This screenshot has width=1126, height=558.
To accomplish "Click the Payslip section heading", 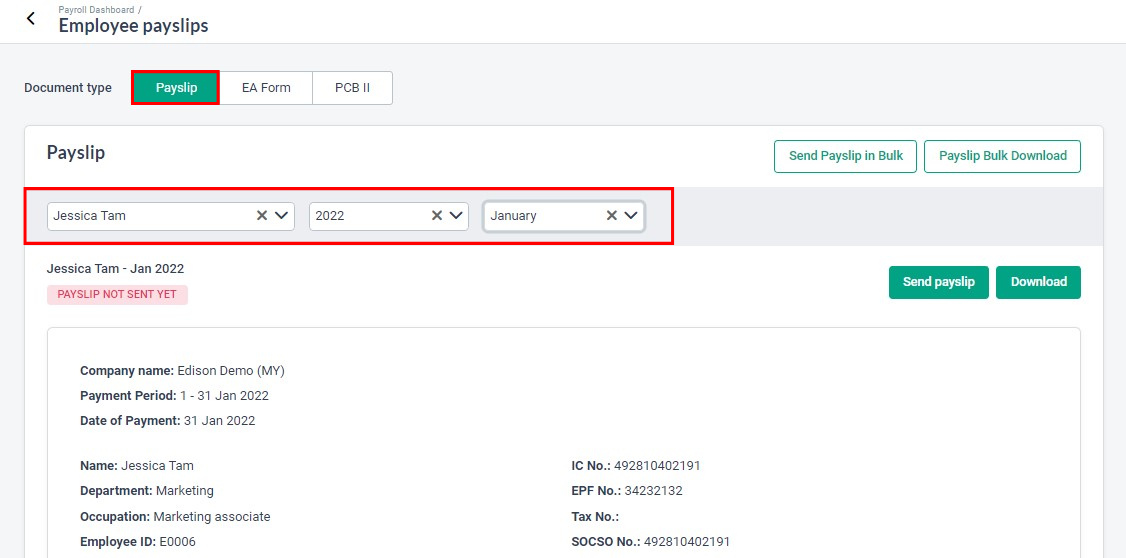I will [76, 152].
